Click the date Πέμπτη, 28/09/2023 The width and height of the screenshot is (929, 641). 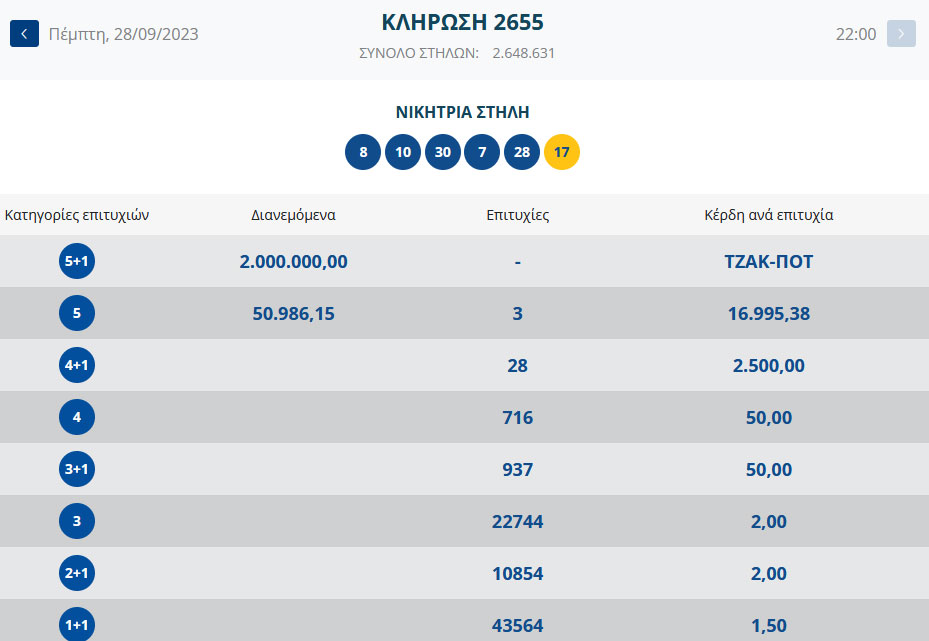click(124, 34)
